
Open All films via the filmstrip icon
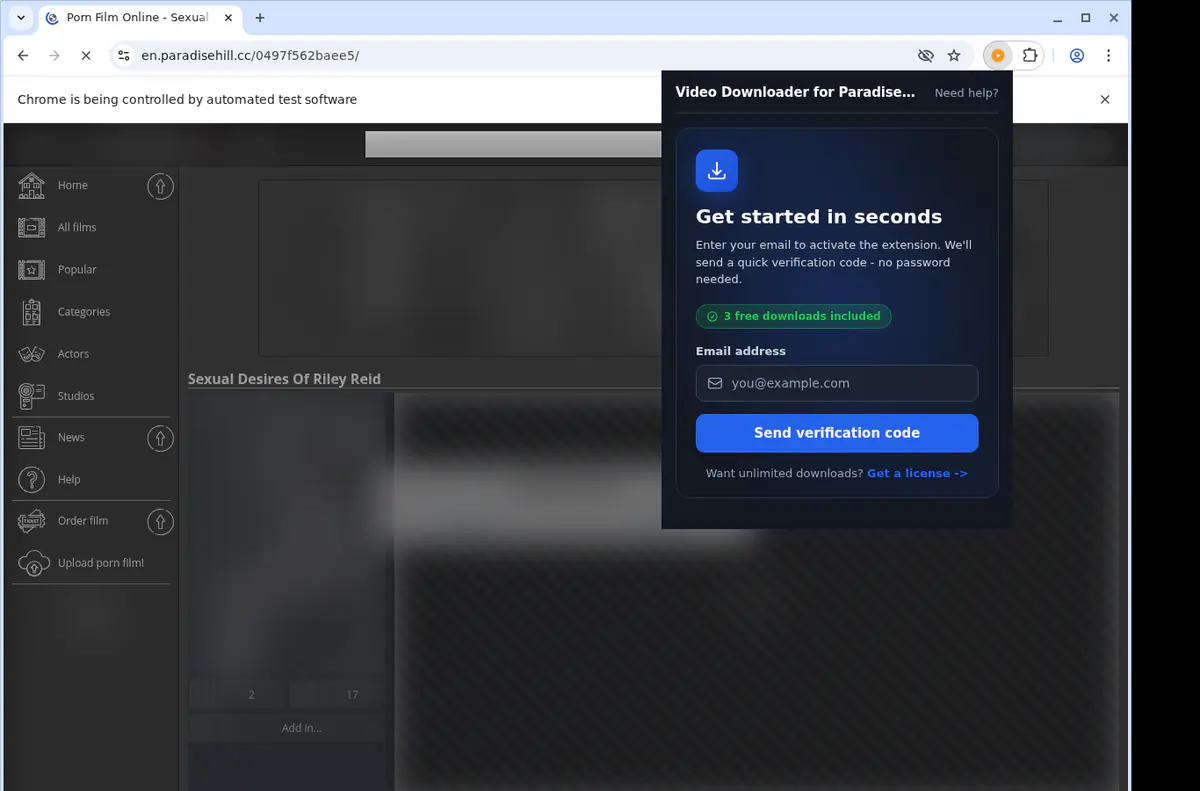tap(31, 227)
